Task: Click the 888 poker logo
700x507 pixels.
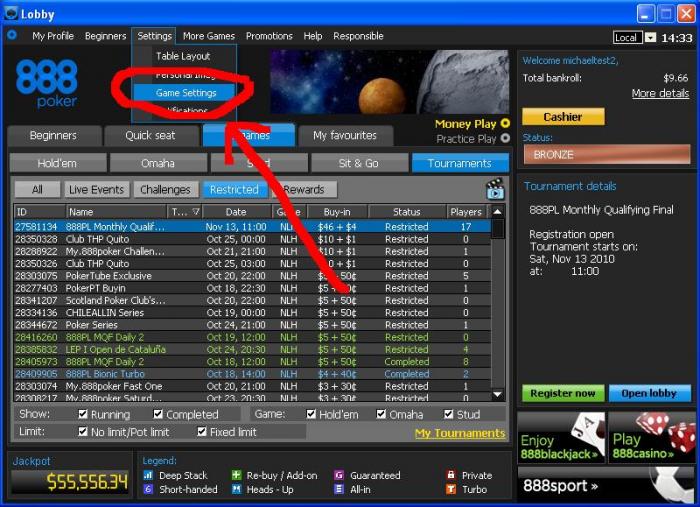Action: [x=47, y=83]
